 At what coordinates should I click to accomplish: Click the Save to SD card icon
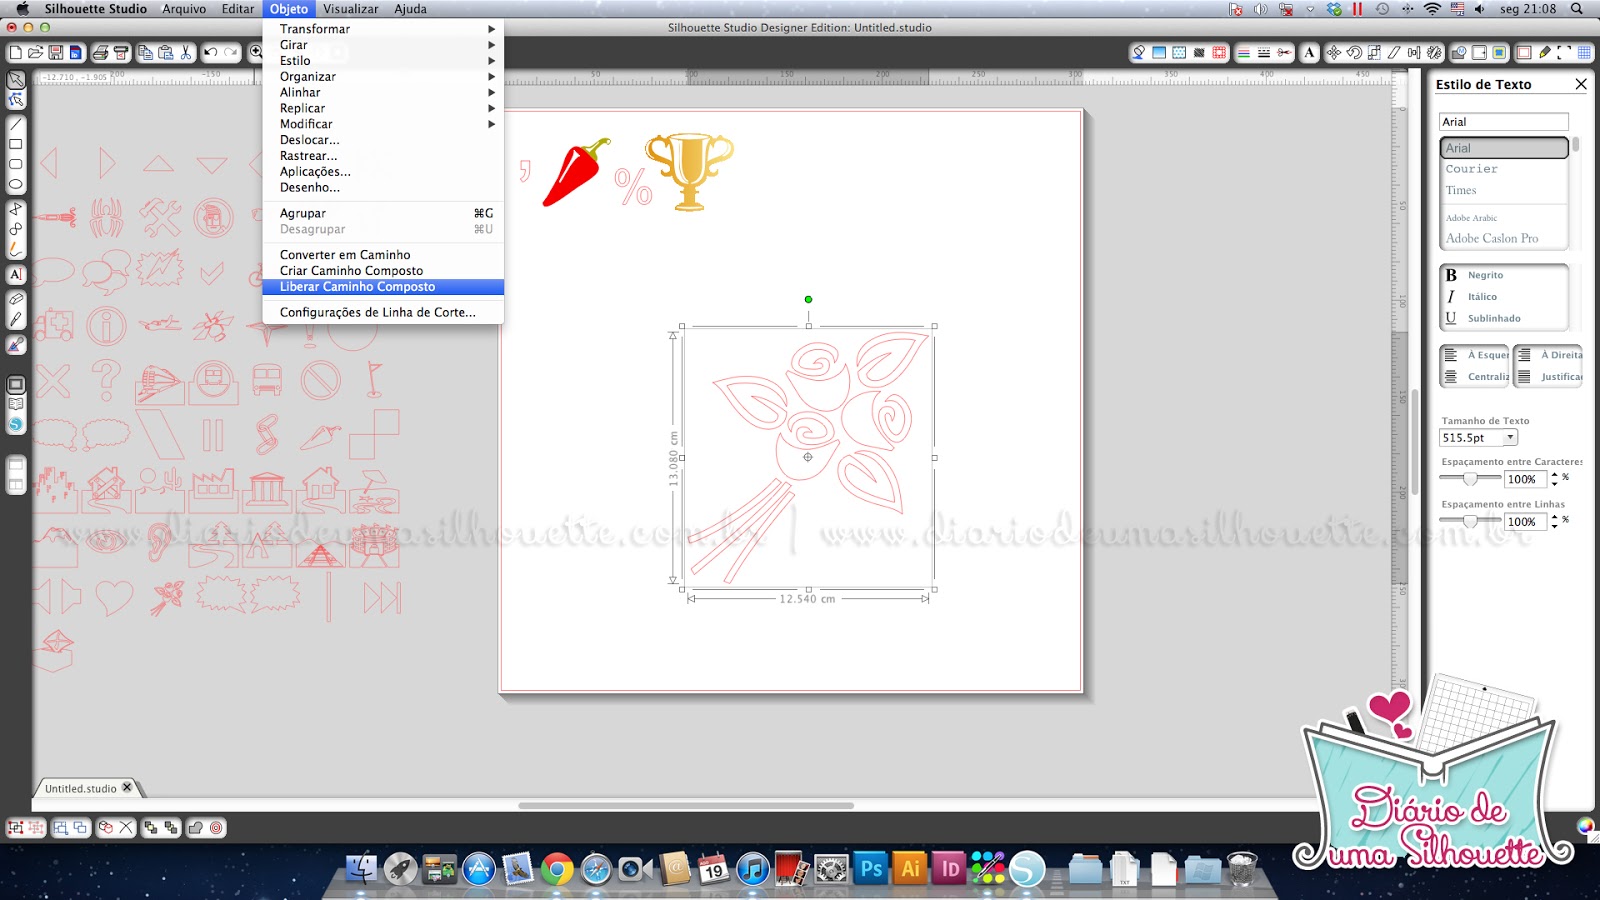tap(75, 52)
